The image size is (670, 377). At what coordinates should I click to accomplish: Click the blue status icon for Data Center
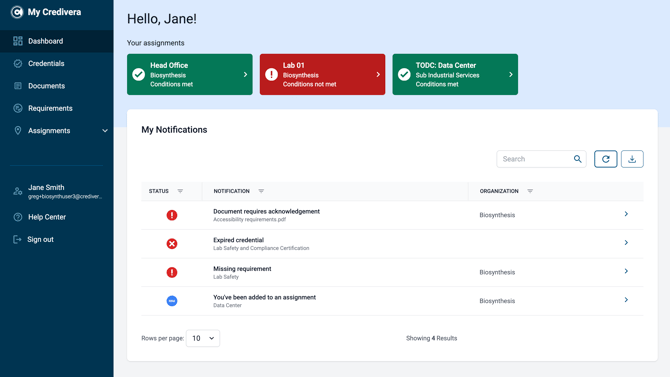click(172, 301)
